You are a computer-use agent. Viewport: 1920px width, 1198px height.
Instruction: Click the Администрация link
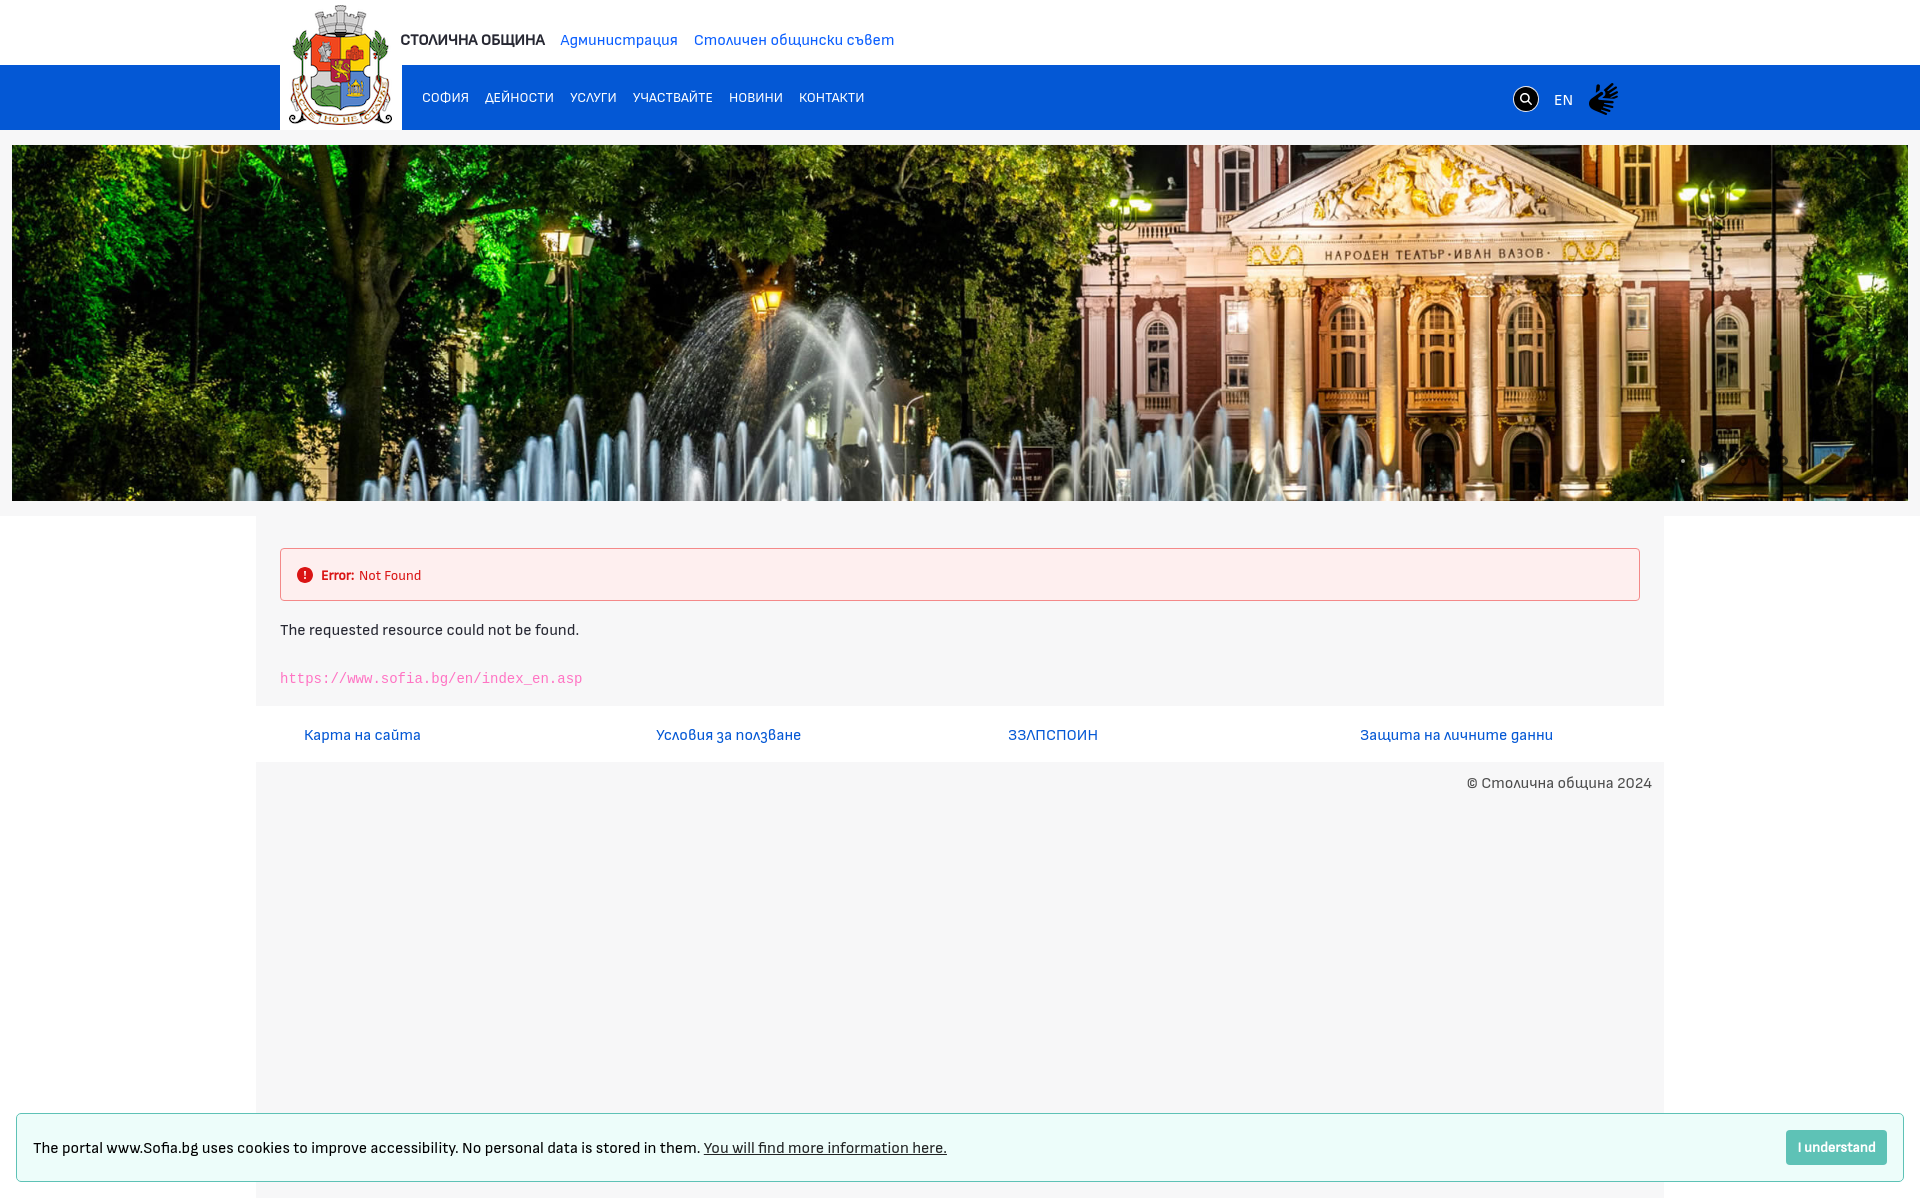[618, 40]
